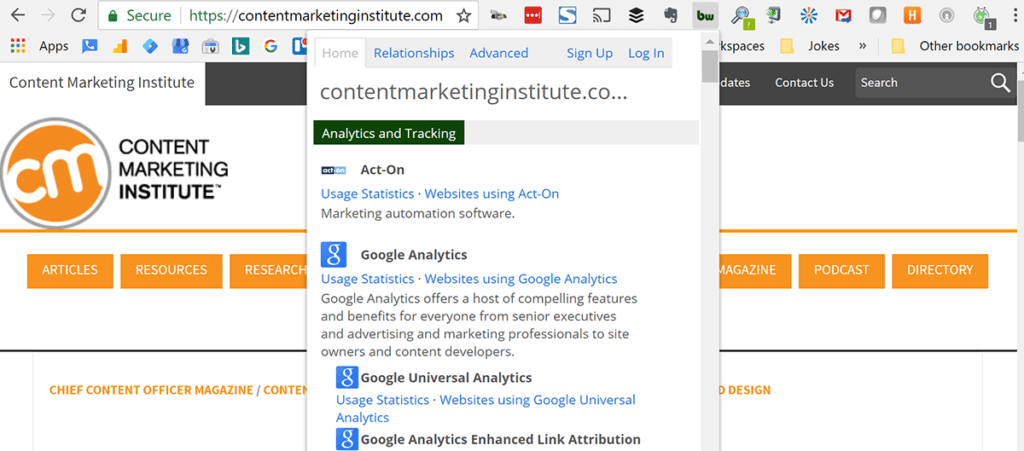1024x451 pixels.
Task: Expand the bookmarks overflow chevron
Action: [863, 46]
